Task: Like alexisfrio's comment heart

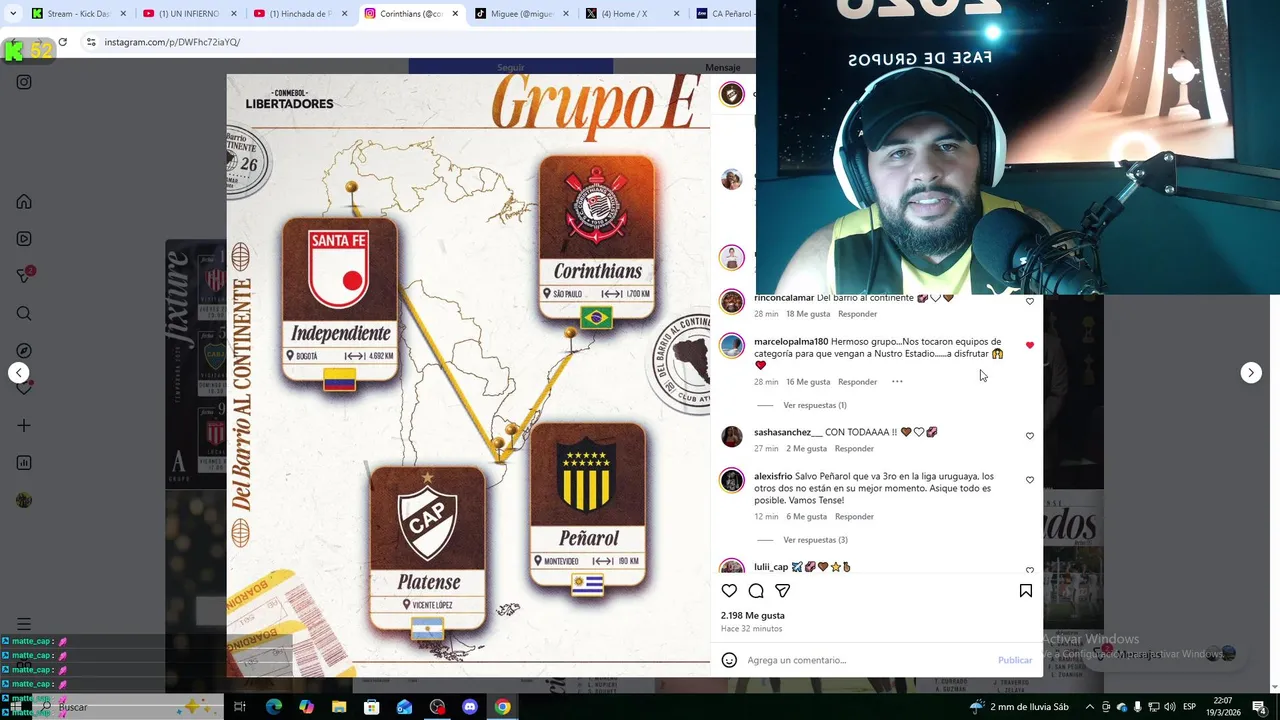Action: [1030, 480]
